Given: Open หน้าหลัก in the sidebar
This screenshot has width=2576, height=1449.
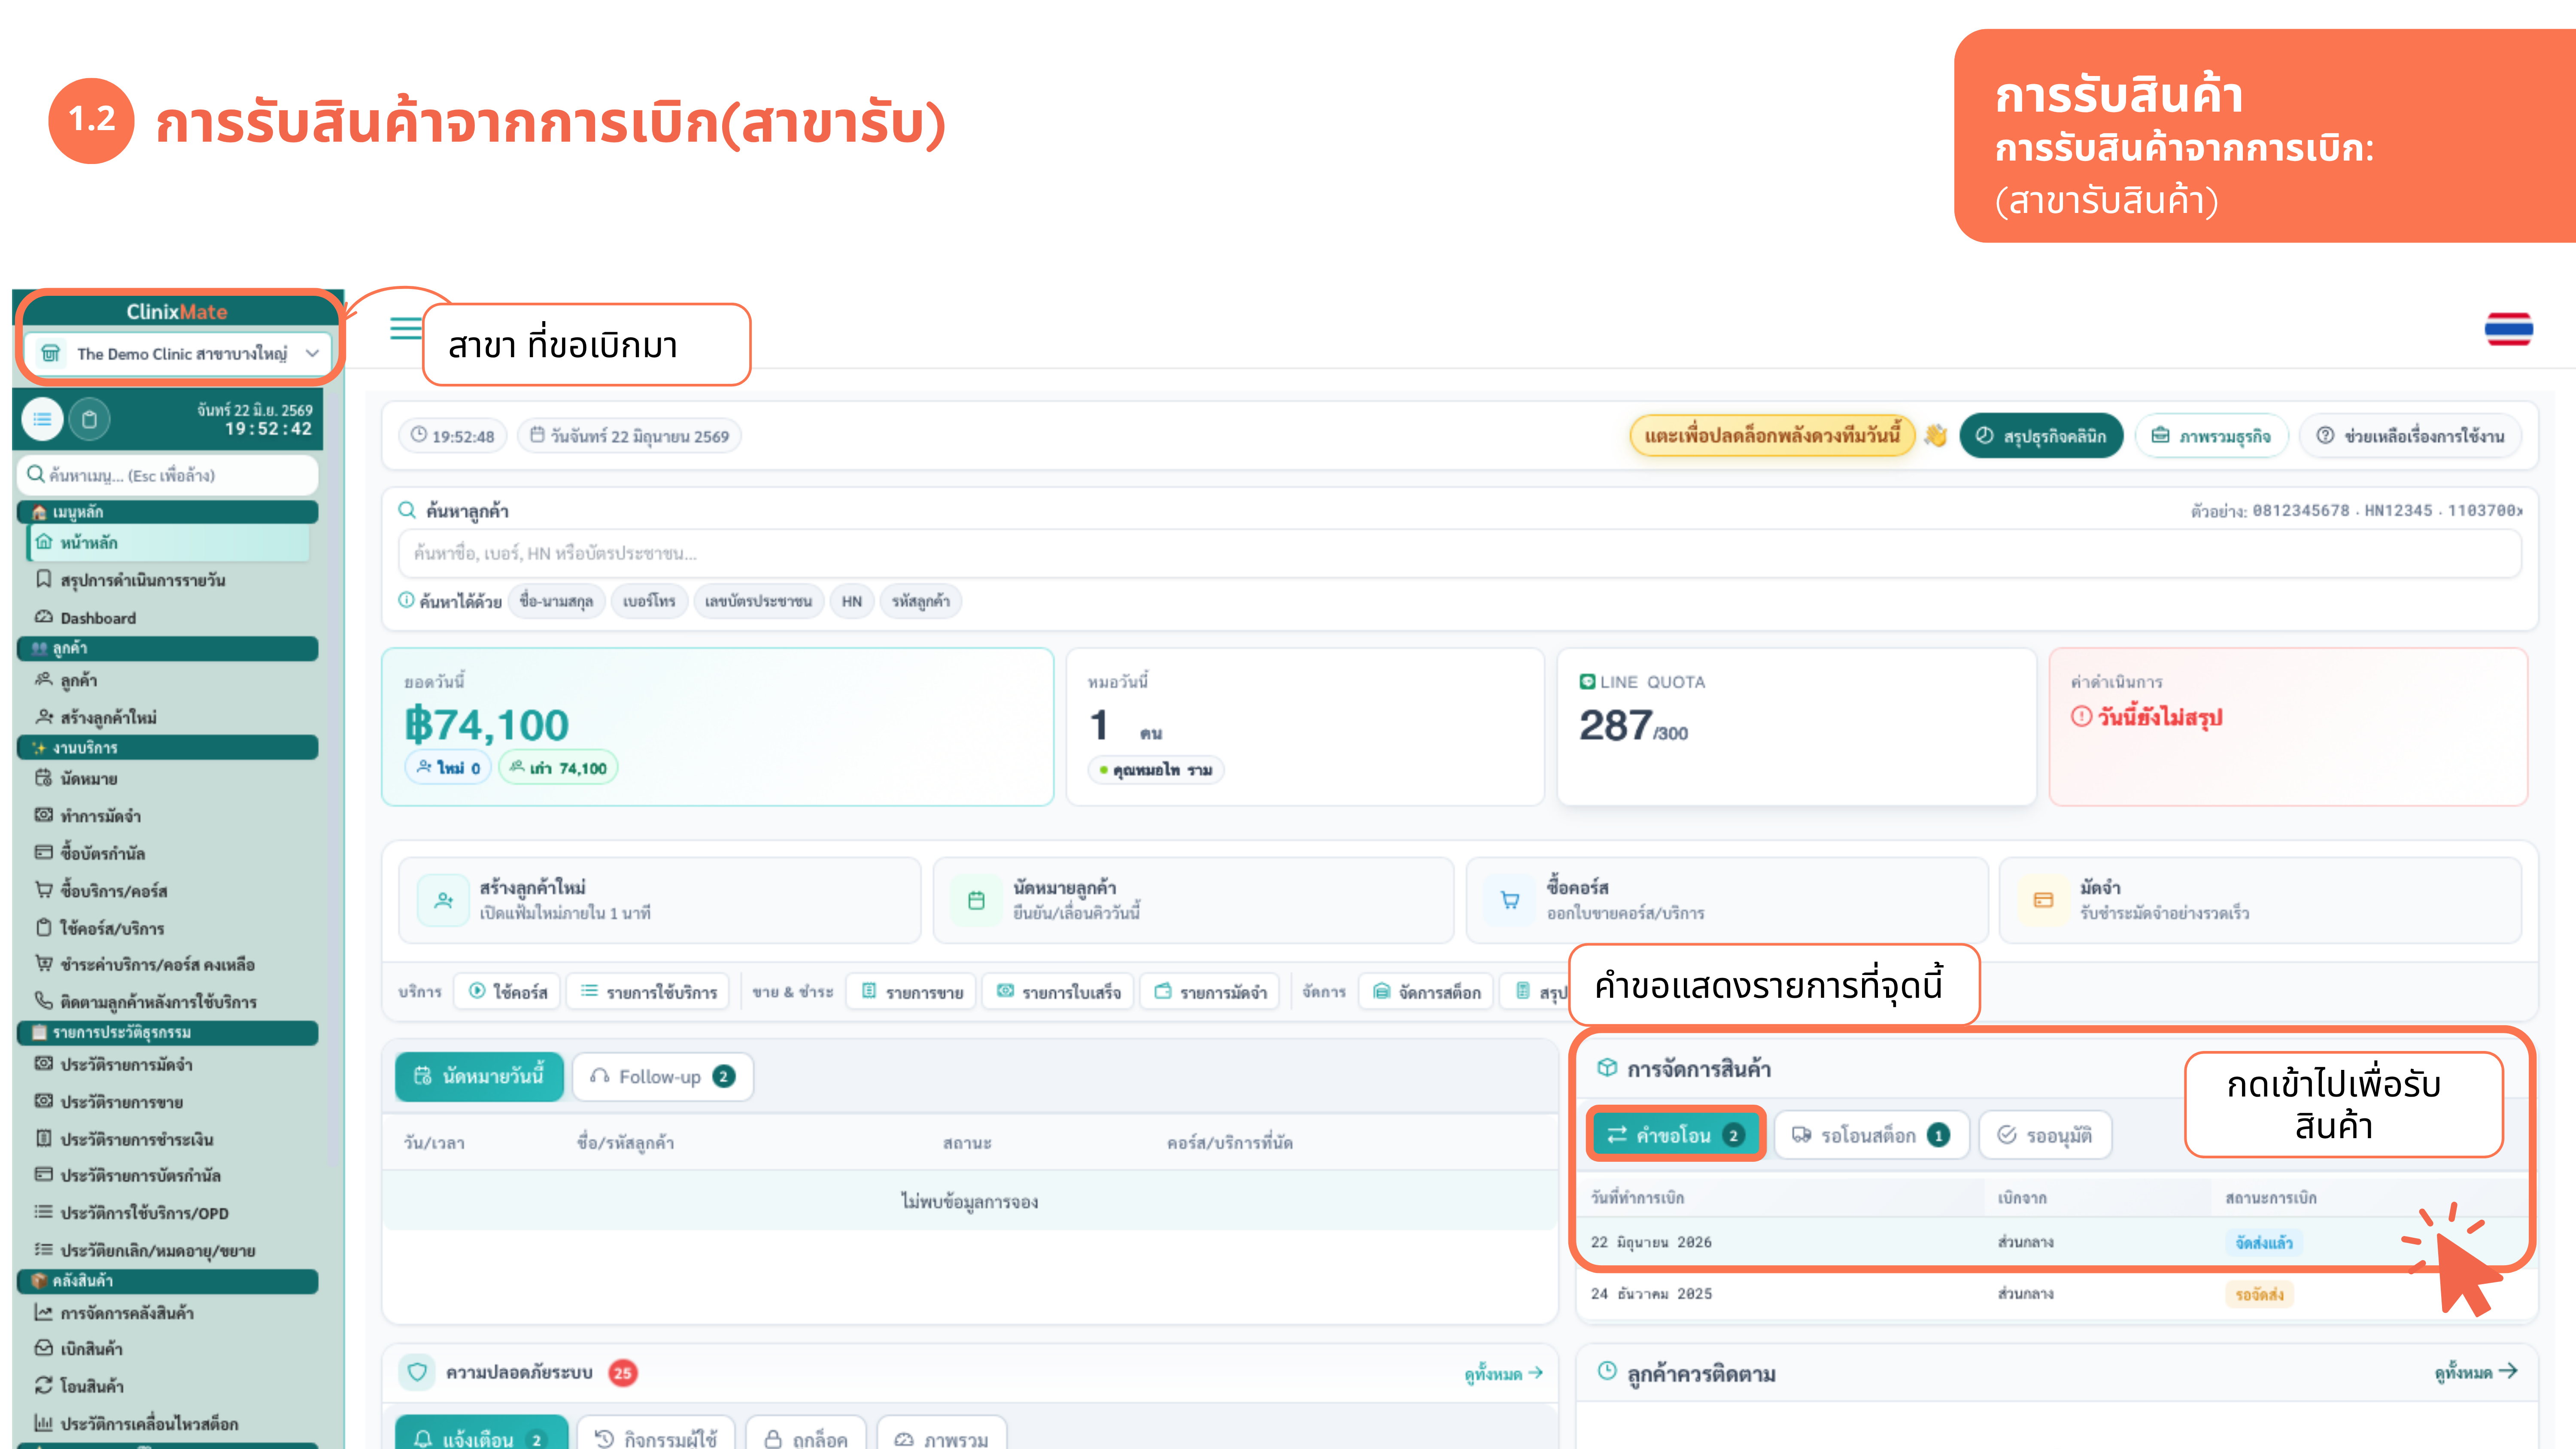Looking at the screenshot, I should tap(168, 543).
